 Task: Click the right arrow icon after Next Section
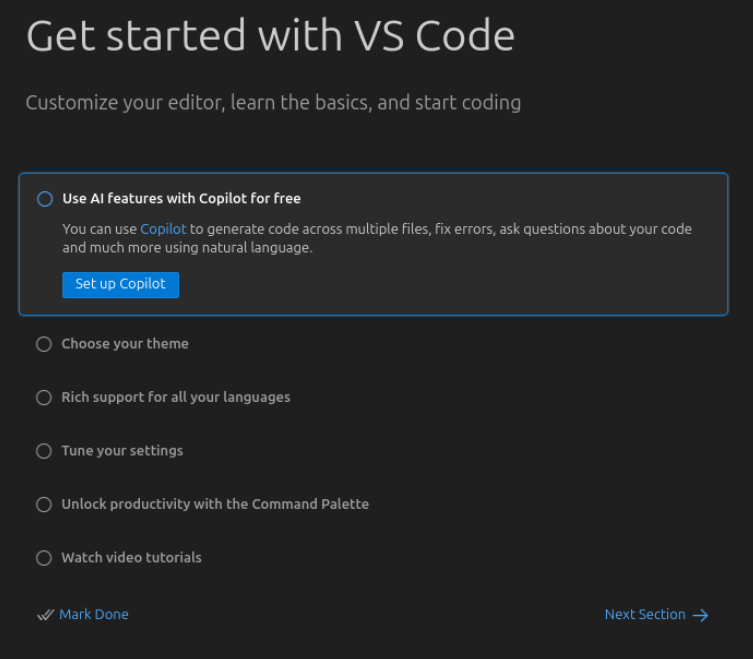[701, 615]
